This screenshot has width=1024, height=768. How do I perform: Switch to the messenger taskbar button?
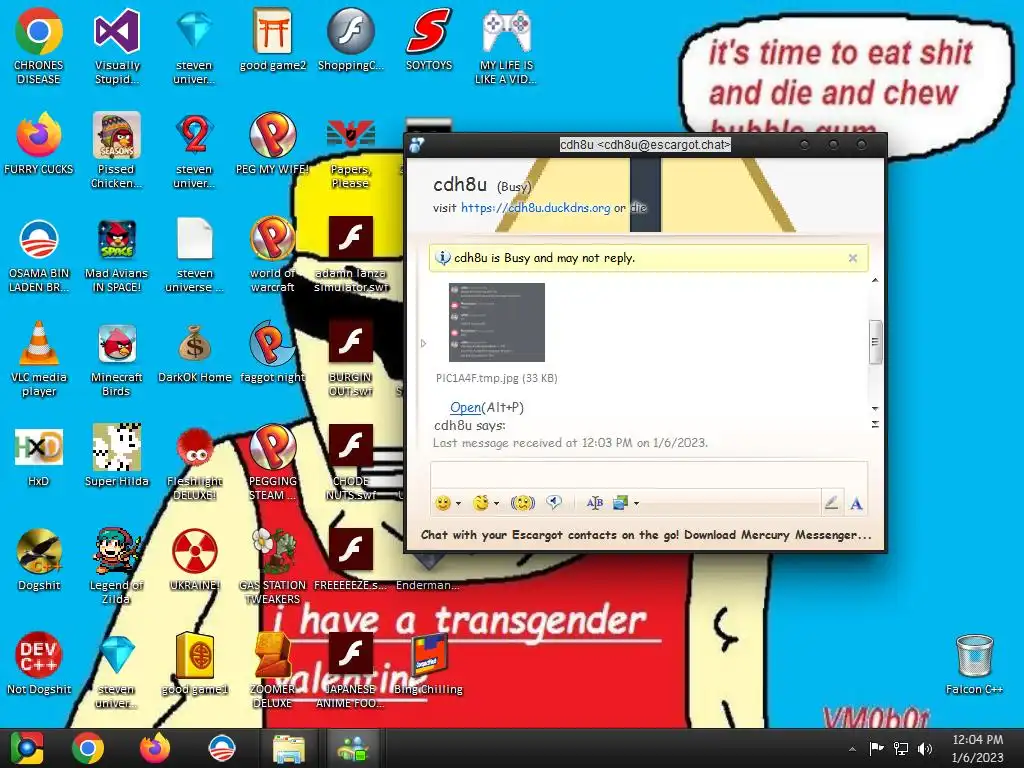tap(353, 748)
